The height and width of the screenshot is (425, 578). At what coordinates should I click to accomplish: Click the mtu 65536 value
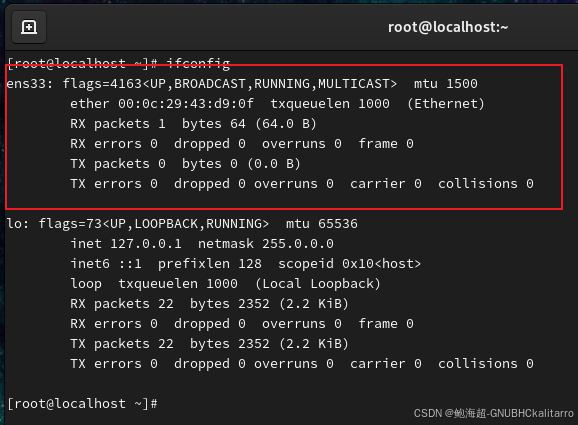click(322, 224)
